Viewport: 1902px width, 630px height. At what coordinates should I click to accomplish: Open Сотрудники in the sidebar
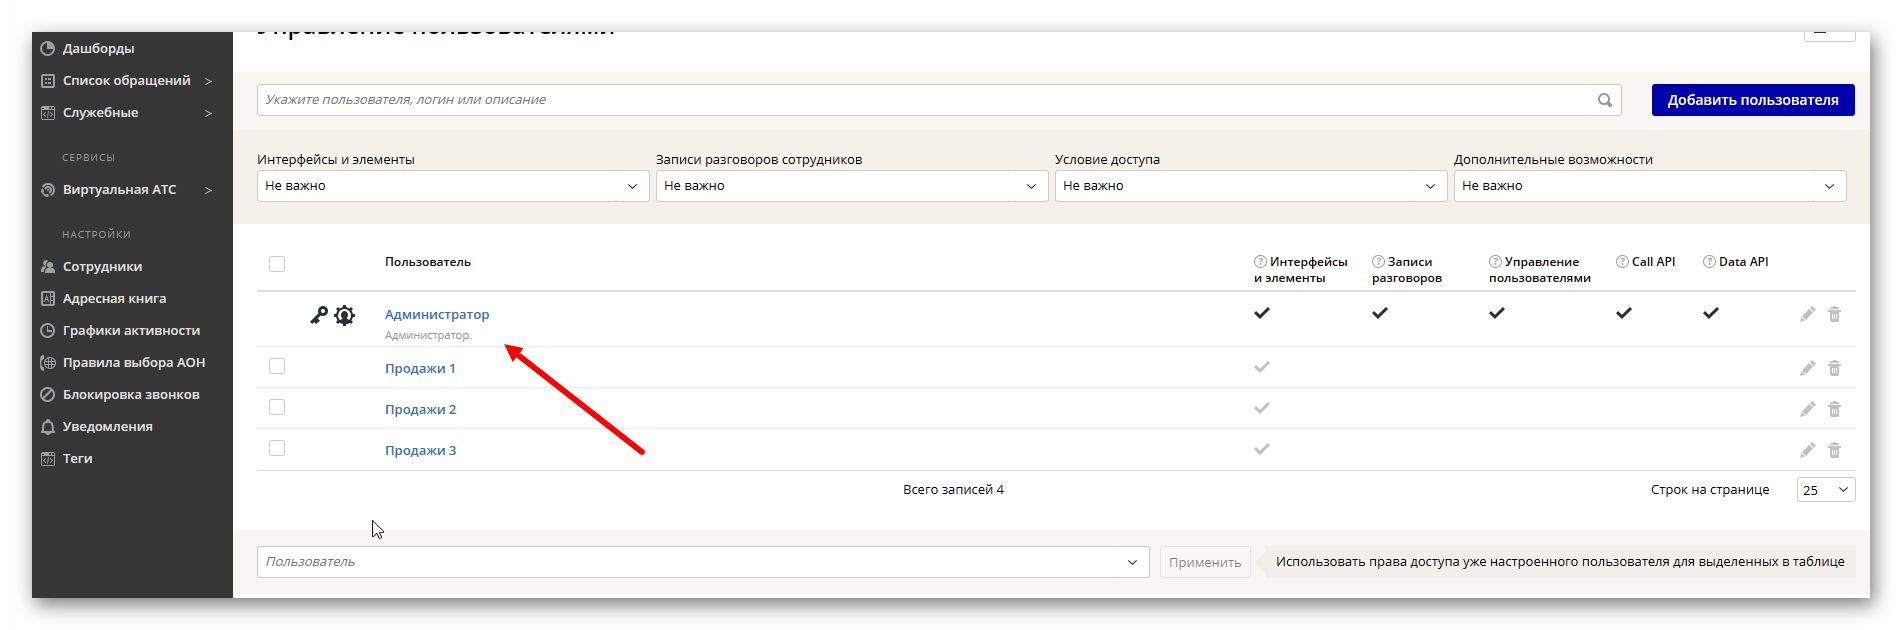coord(102,267)
